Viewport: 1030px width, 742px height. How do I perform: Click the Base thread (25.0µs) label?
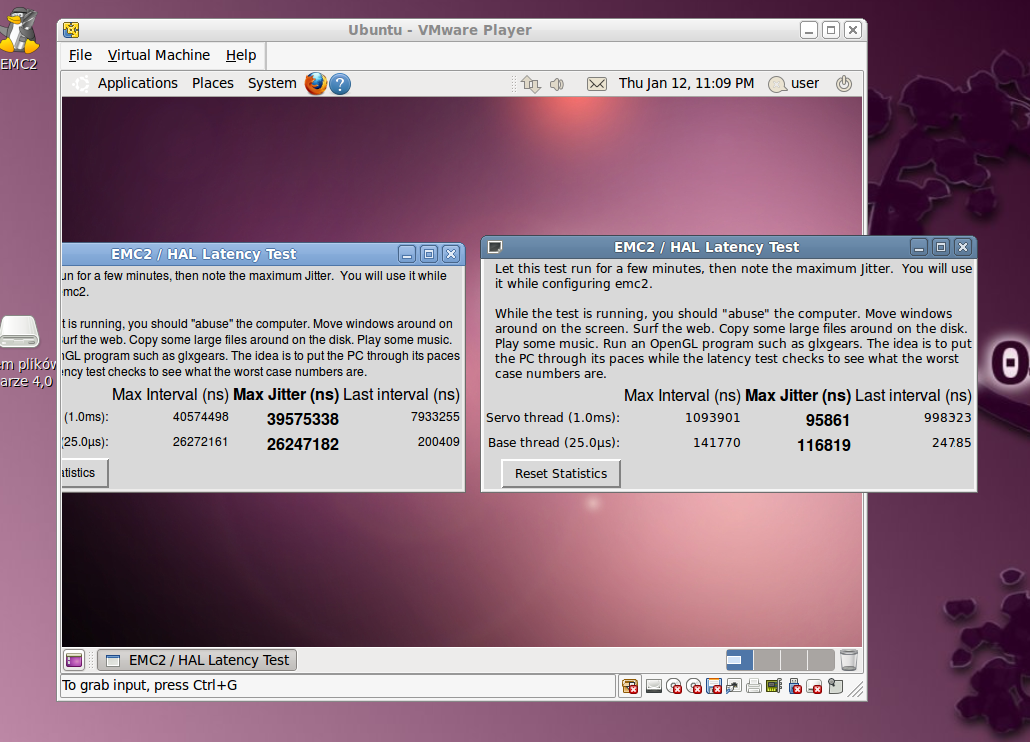(x=554, y=443)
